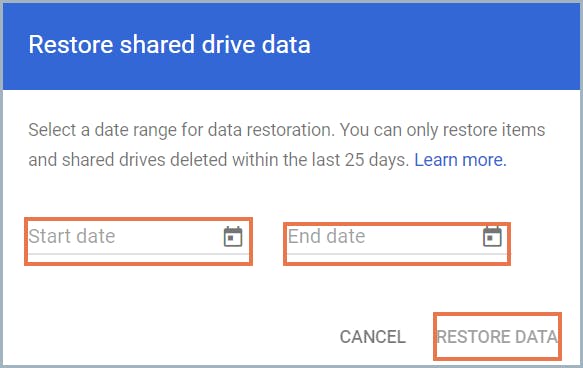The width and height of the screenshot is (583, 368).
Task: Cancel the restore dialog
Action: (373, 337)
